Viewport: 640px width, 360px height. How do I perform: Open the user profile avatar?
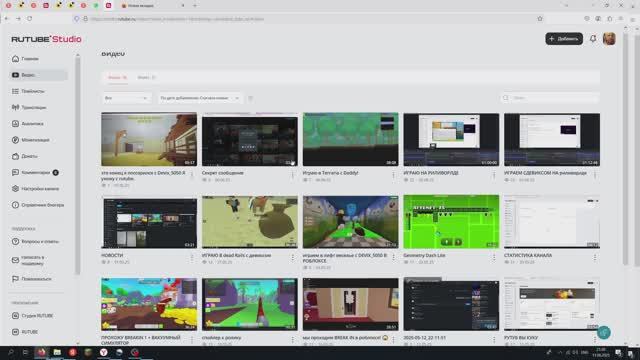609,39
